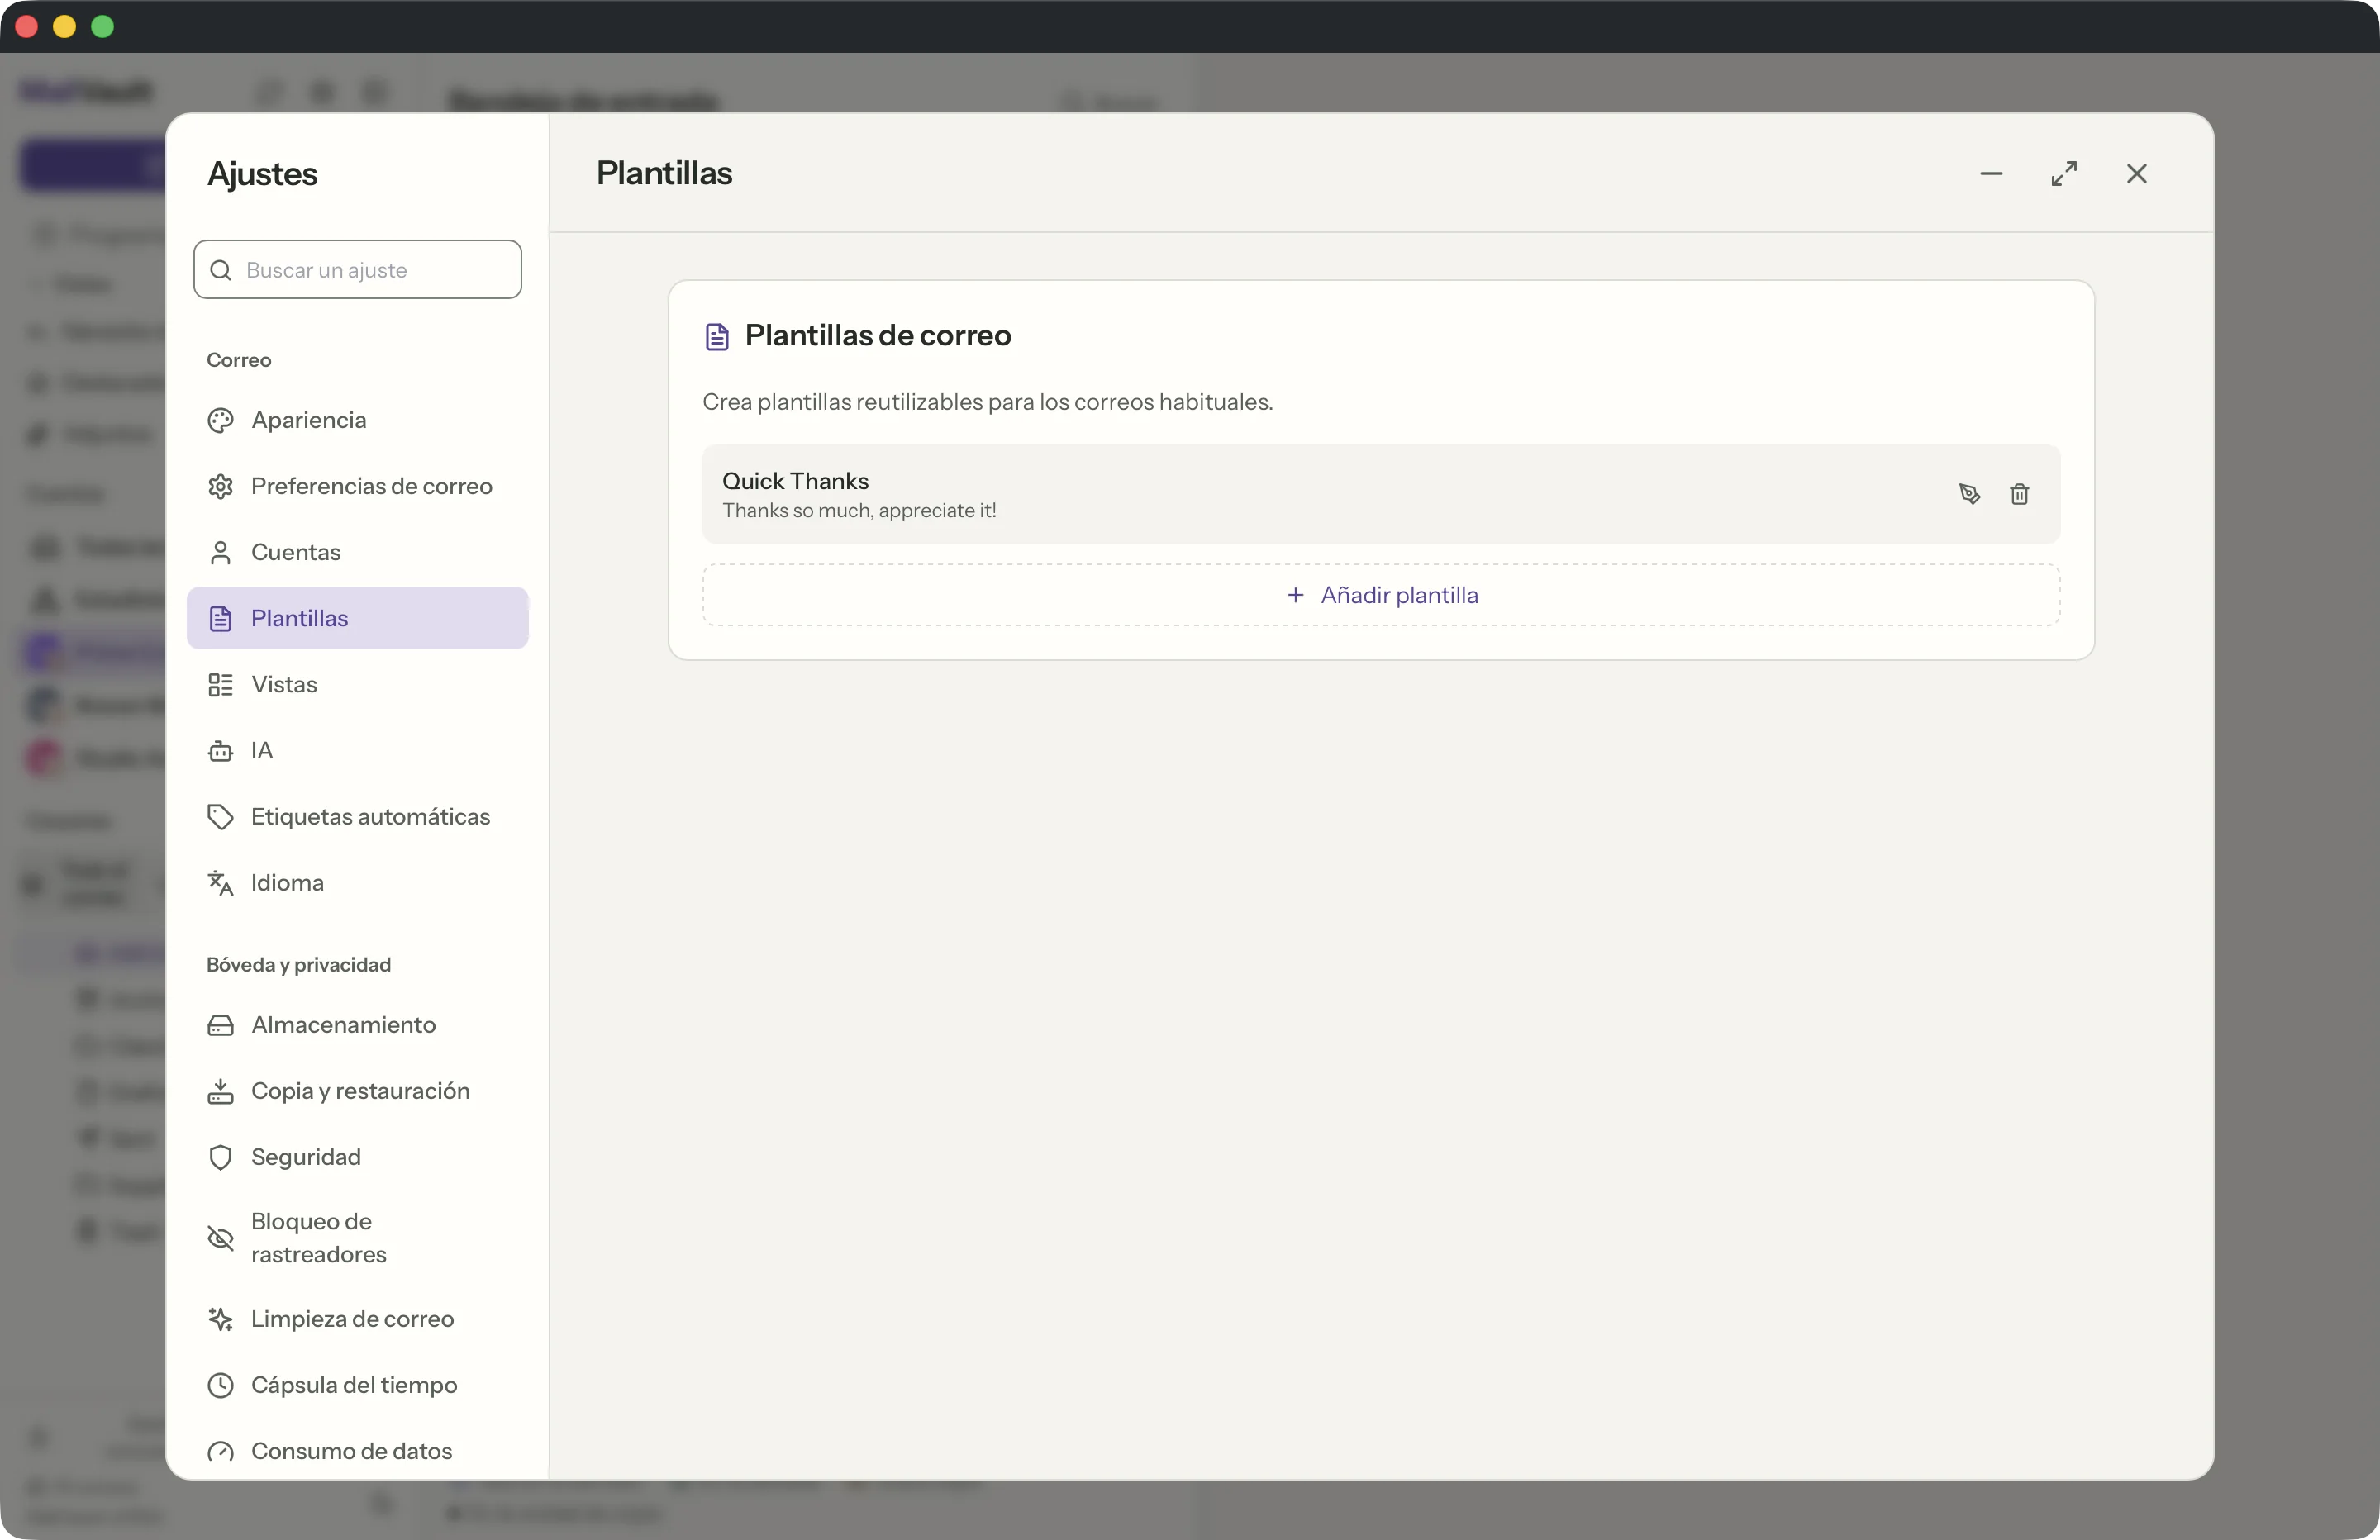
Task: Open Consumo de datos settings
Action: pos(357,1450)
